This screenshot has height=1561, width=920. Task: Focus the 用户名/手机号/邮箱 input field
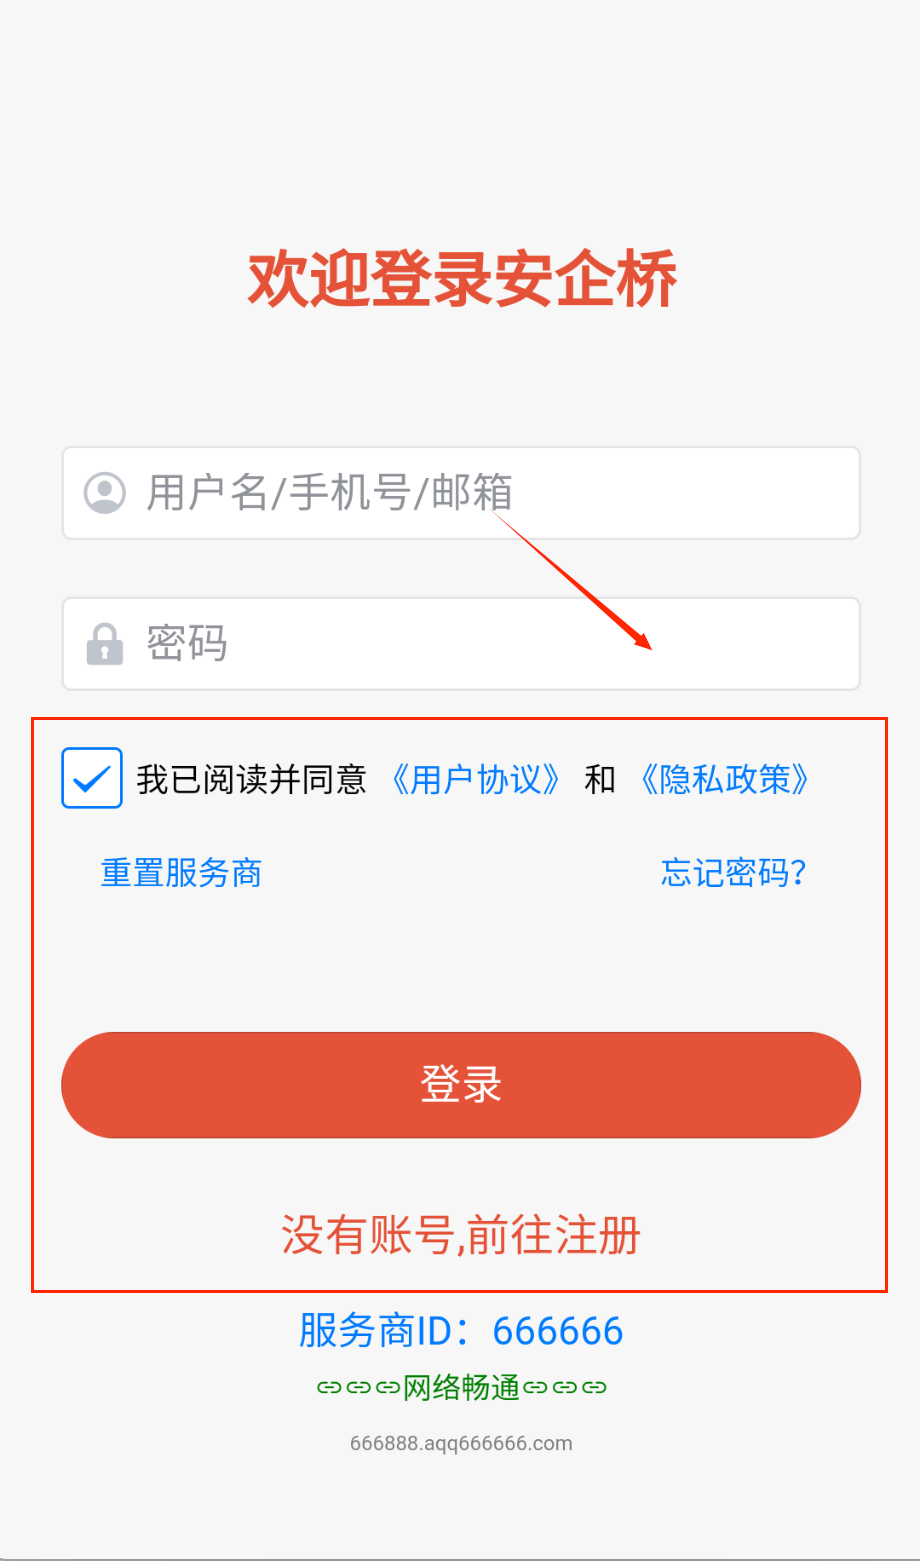[x=461, y=493]
